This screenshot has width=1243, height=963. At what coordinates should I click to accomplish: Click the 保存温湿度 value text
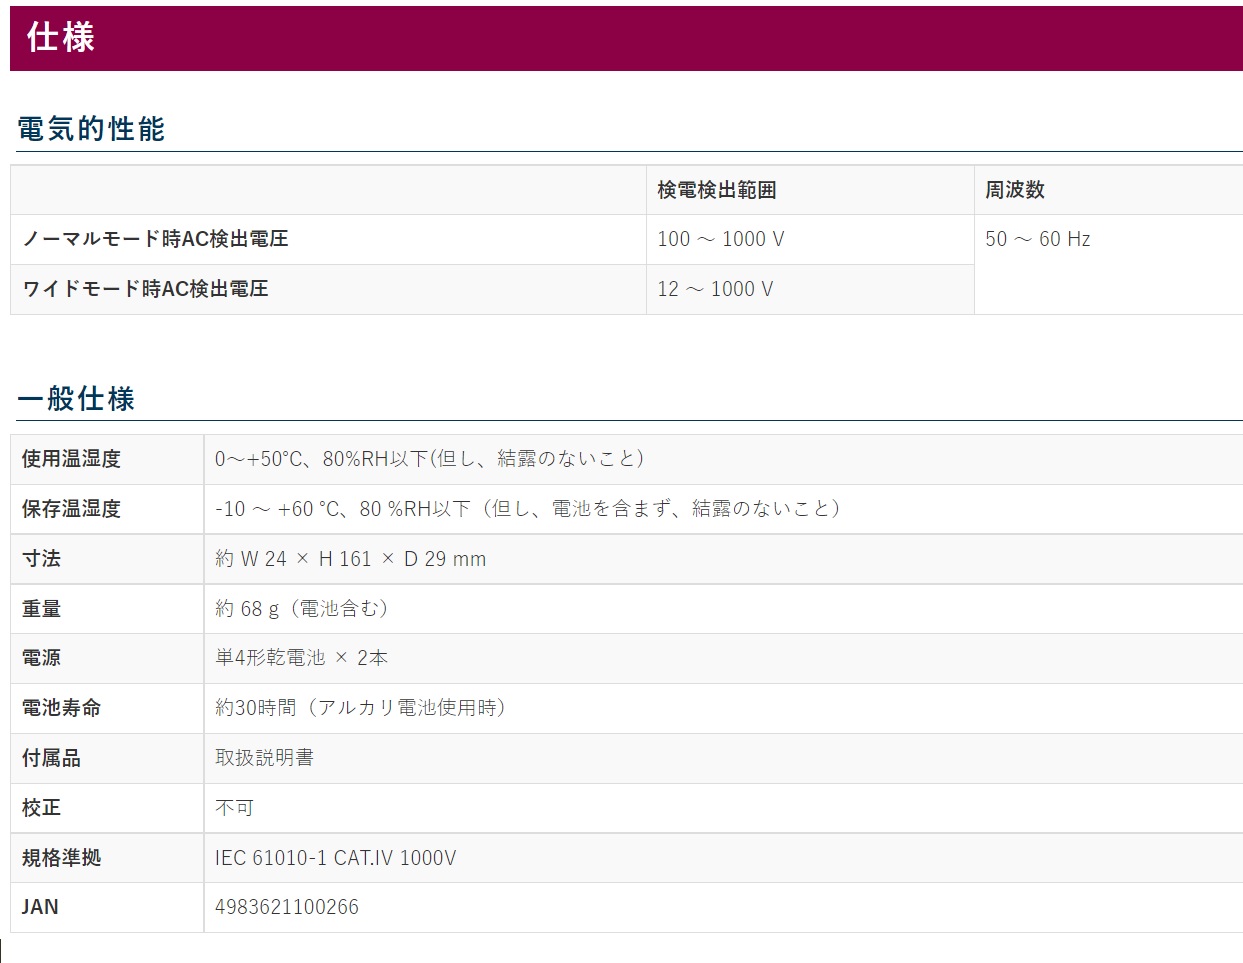click(x=528, y=509)
